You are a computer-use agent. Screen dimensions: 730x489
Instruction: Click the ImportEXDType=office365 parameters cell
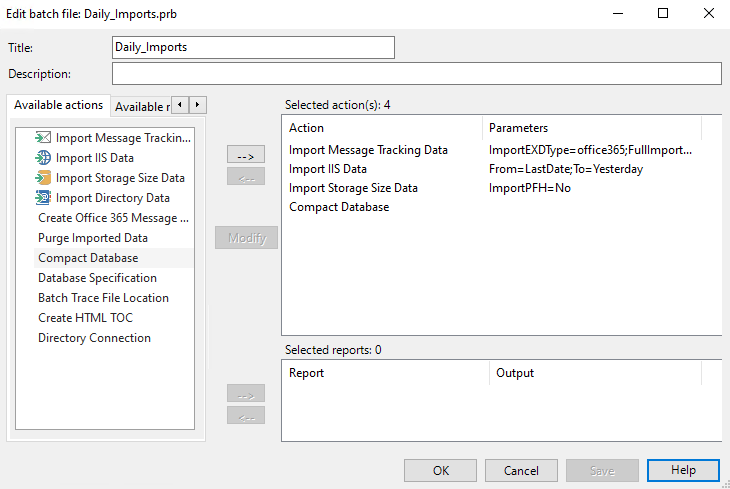click(x=590, y=150)
